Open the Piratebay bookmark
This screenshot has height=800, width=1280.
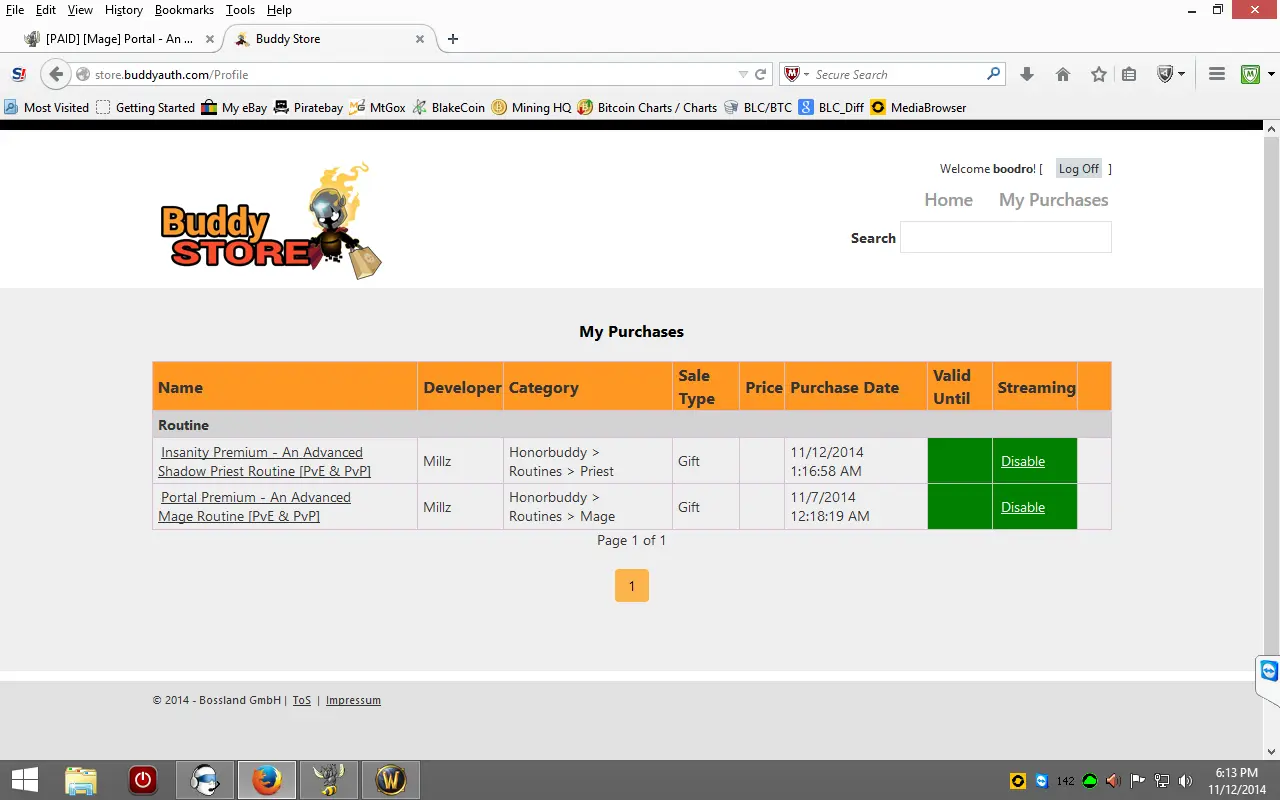(x=308, y=108)
